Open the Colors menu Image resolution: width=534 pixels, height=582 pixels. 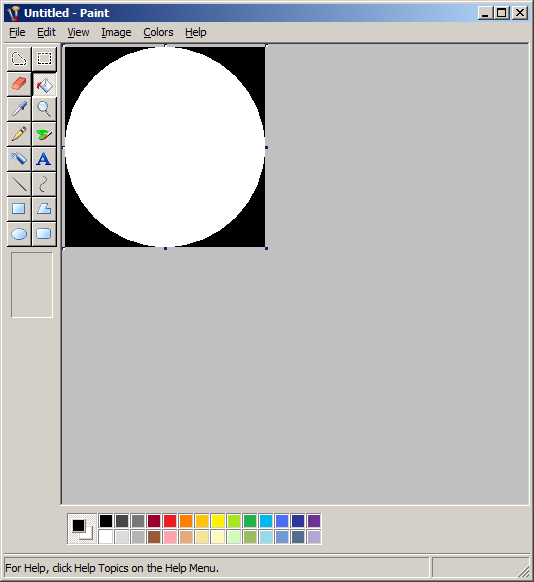158,32
